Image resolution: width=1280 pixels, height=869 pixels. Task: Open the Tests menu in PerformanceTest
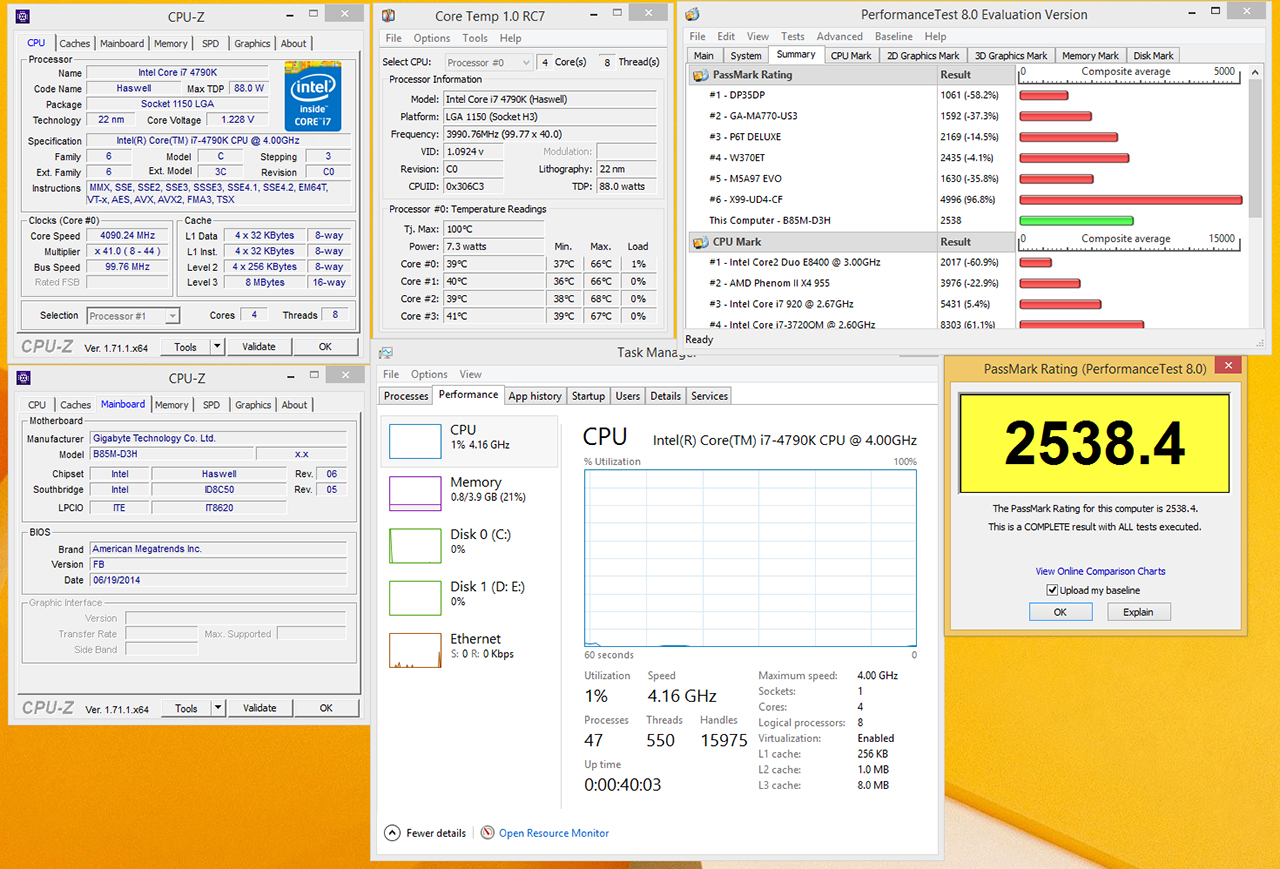pos(792,36)
